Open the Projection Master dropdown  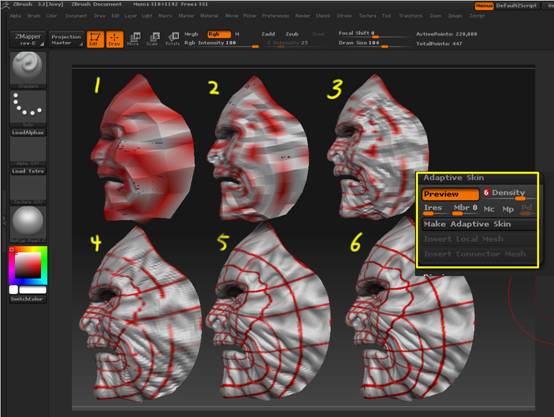pyautogui.click(x=66, y=39)
